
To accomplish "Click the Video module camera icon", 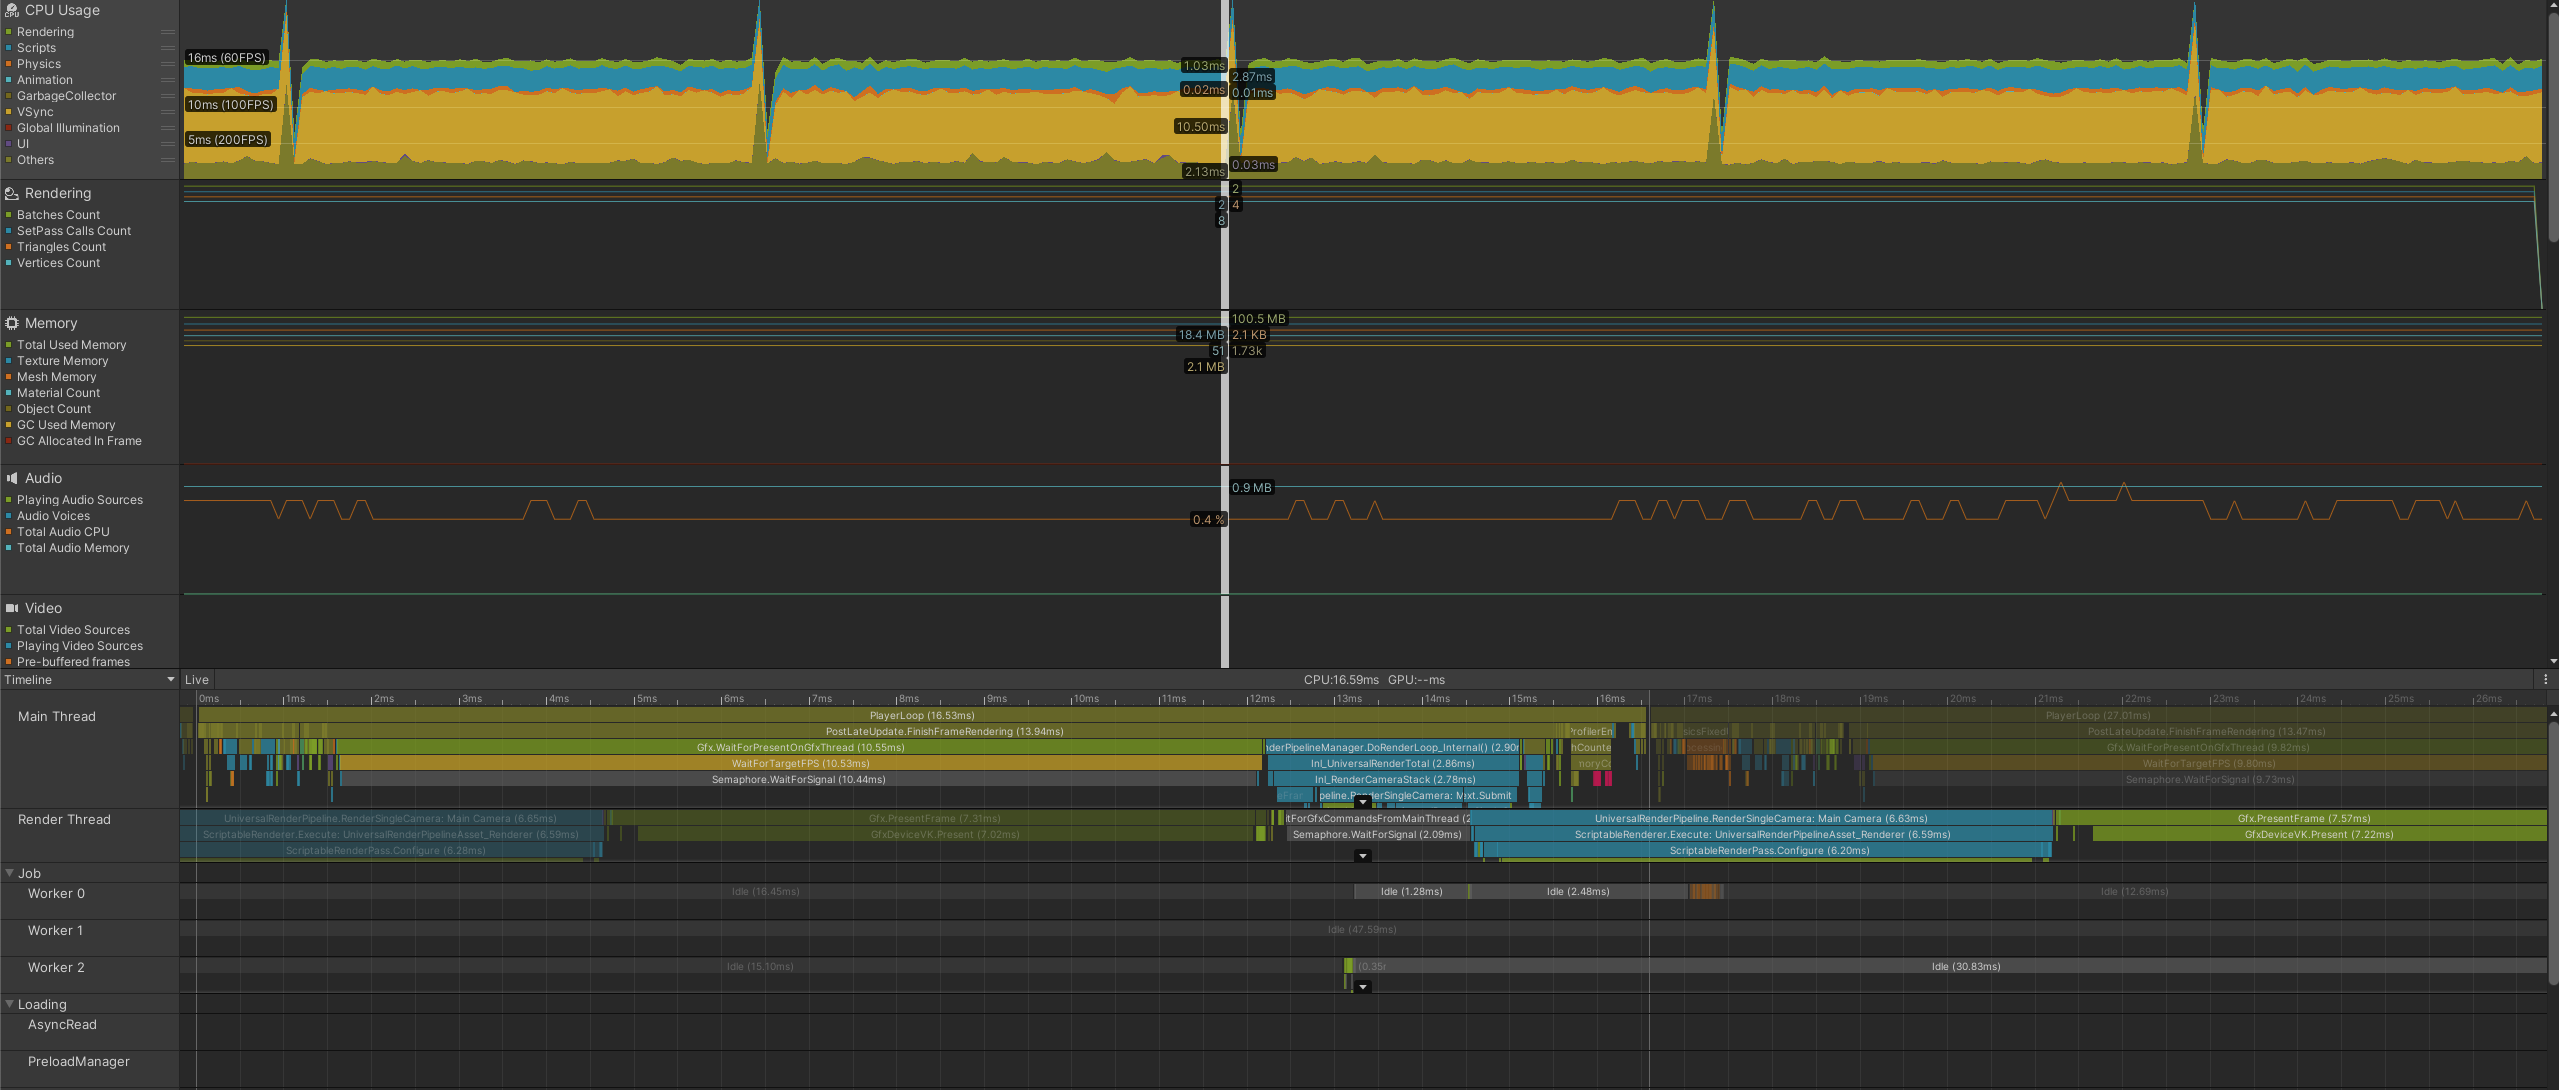I will coord(12,609).
